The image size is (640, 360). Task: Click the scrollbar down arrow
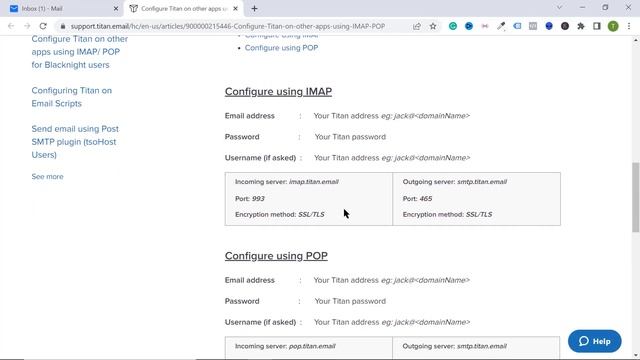636,356
